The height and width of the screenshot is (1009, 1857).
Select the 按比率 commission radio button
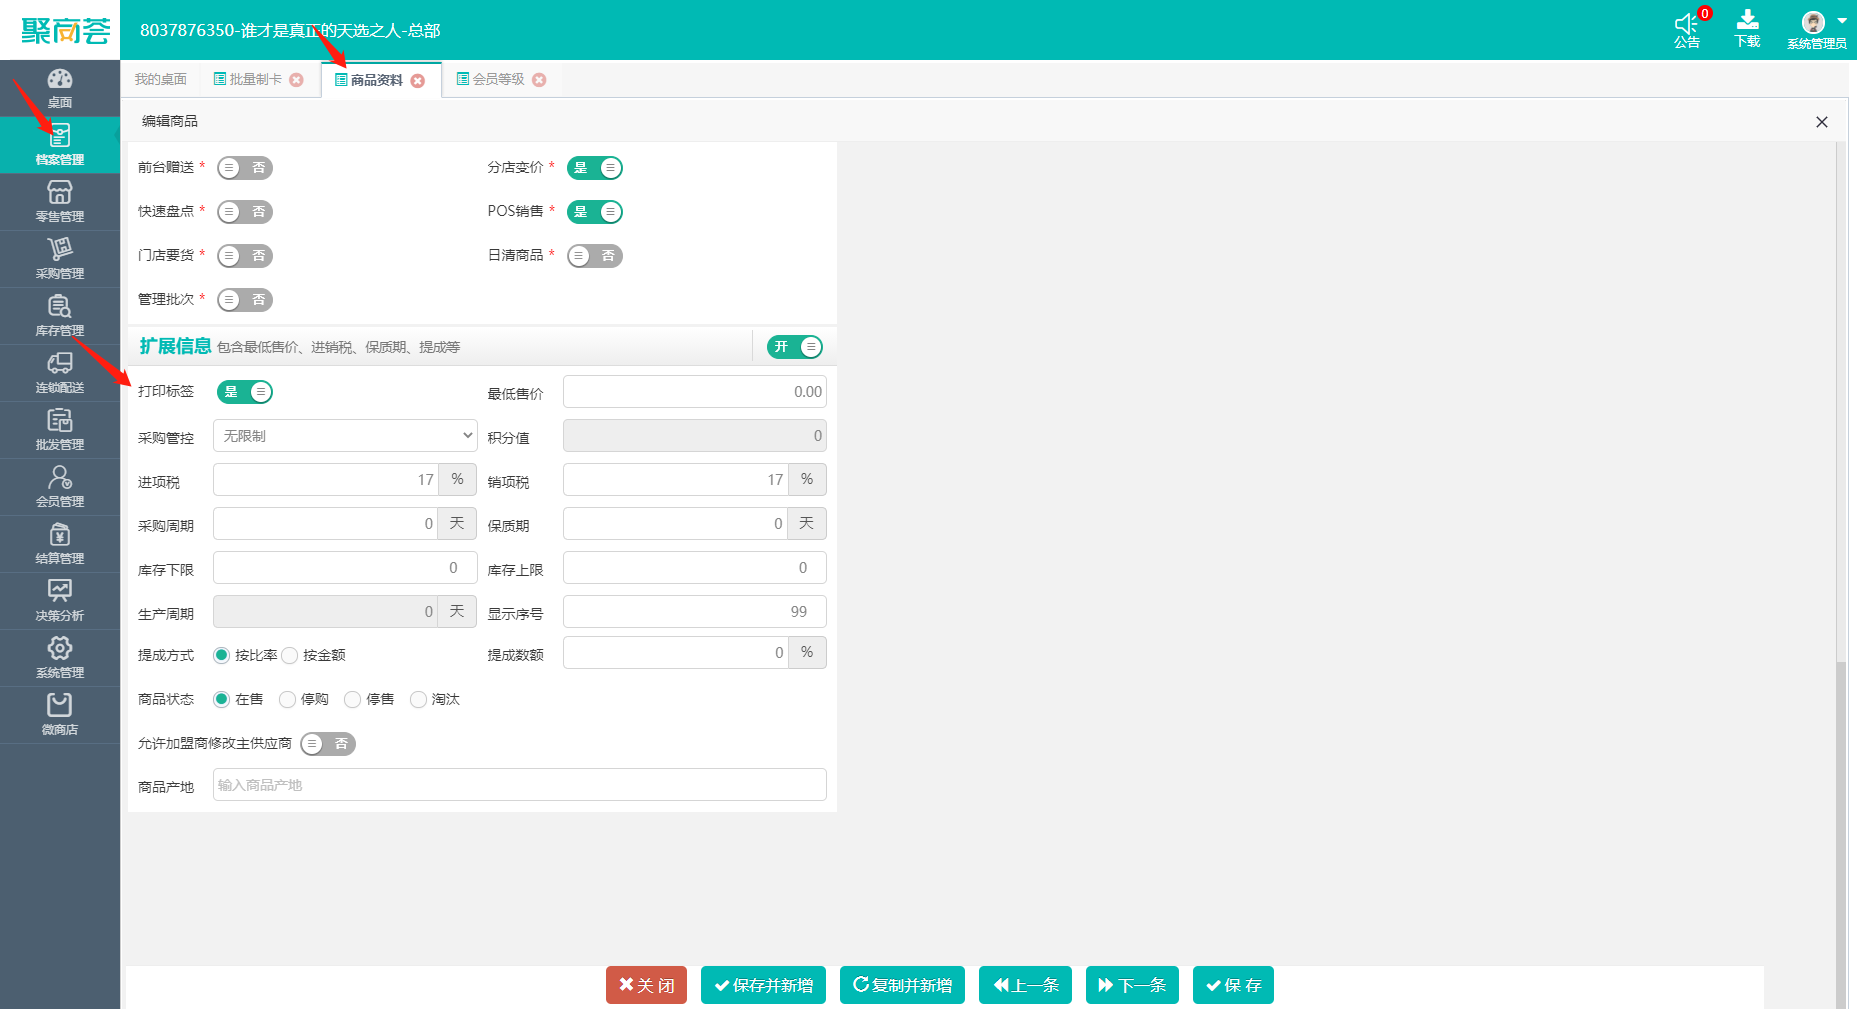(222, 656)
